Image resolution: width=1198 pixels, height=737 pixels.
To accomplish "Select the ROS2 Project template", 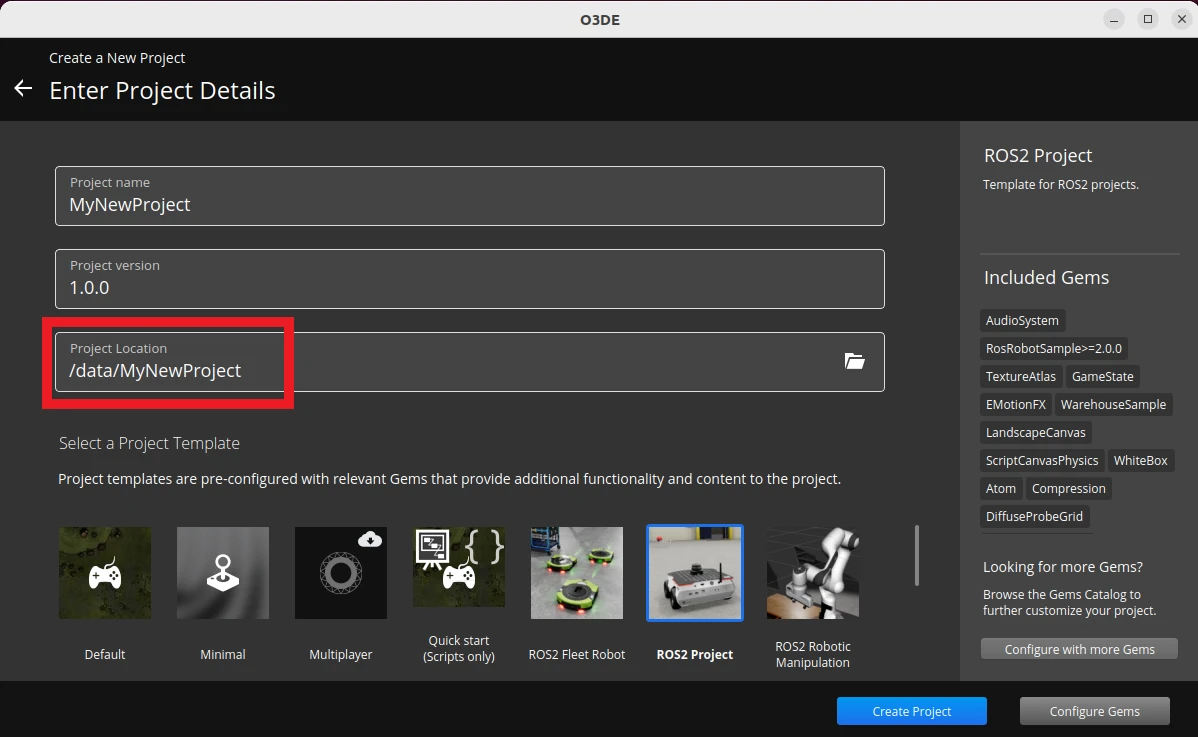I will 695,573.
